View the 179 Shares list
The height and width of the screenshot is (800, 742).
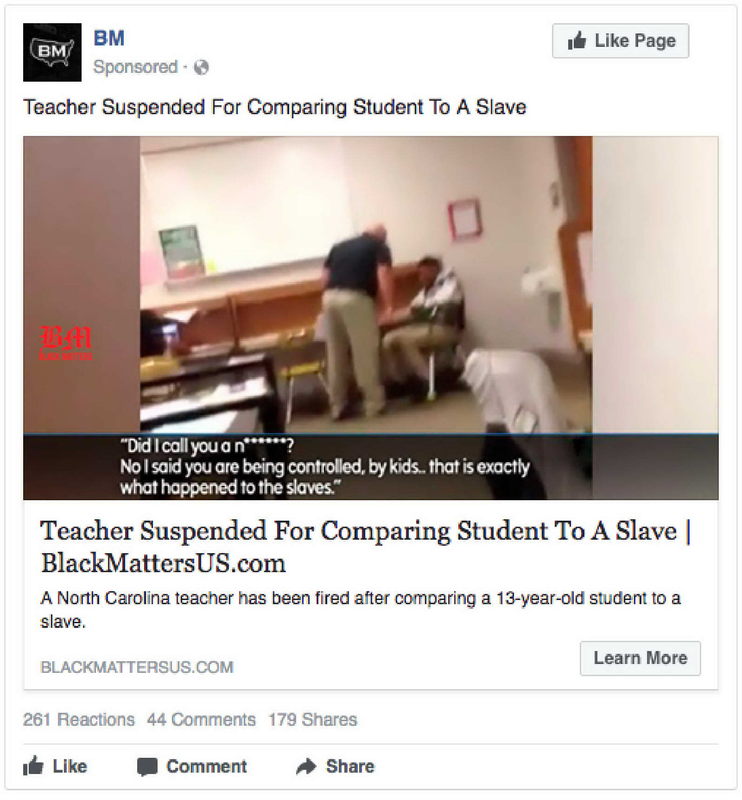click(x=313, y=719)
